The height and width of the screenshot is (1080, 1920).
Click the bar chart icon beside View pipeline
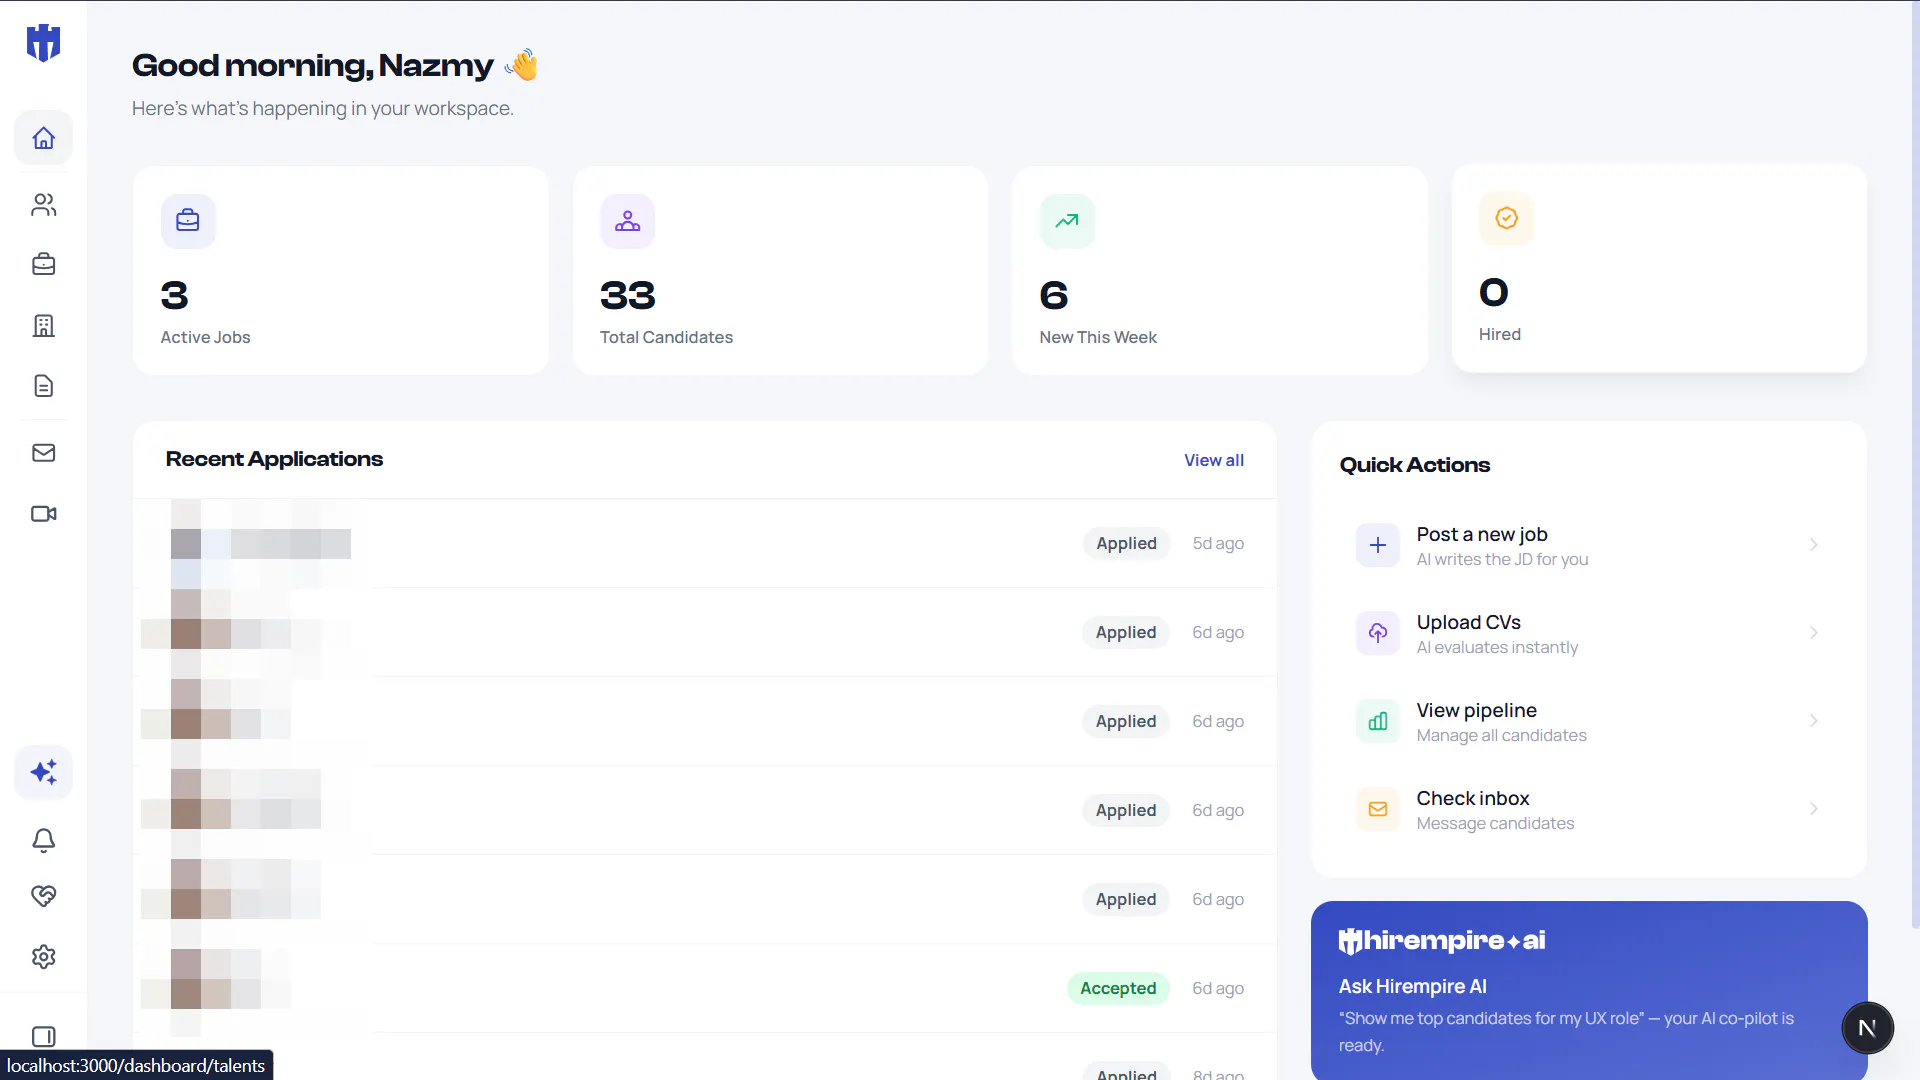pos(1378,721)
